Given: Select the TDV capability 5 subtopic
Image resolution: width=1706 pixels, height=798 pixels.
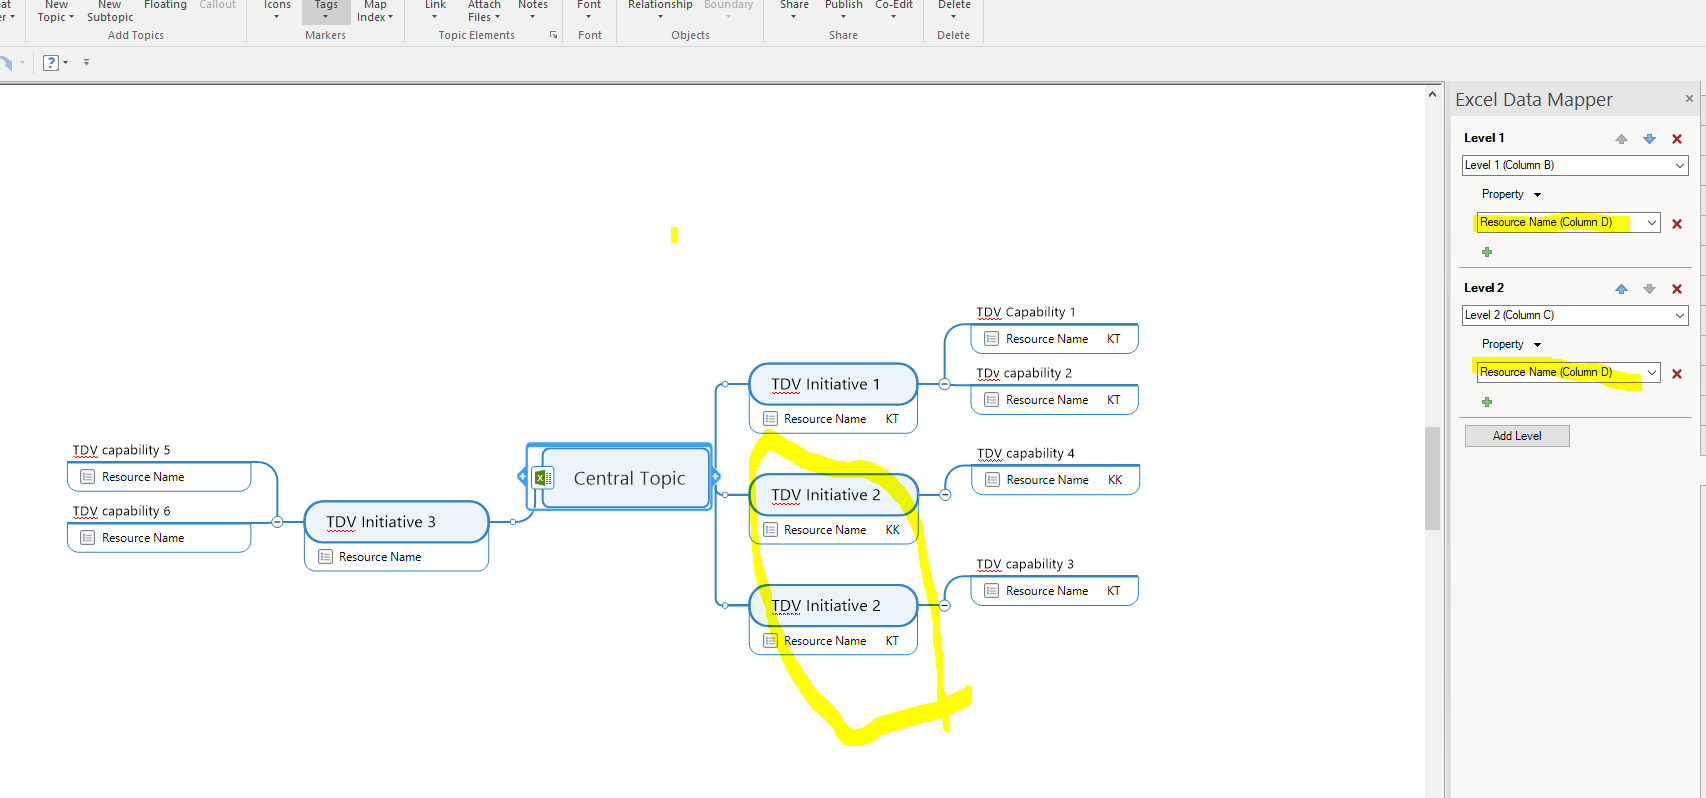Looking at the screenshot, I should tap(121, 450).
